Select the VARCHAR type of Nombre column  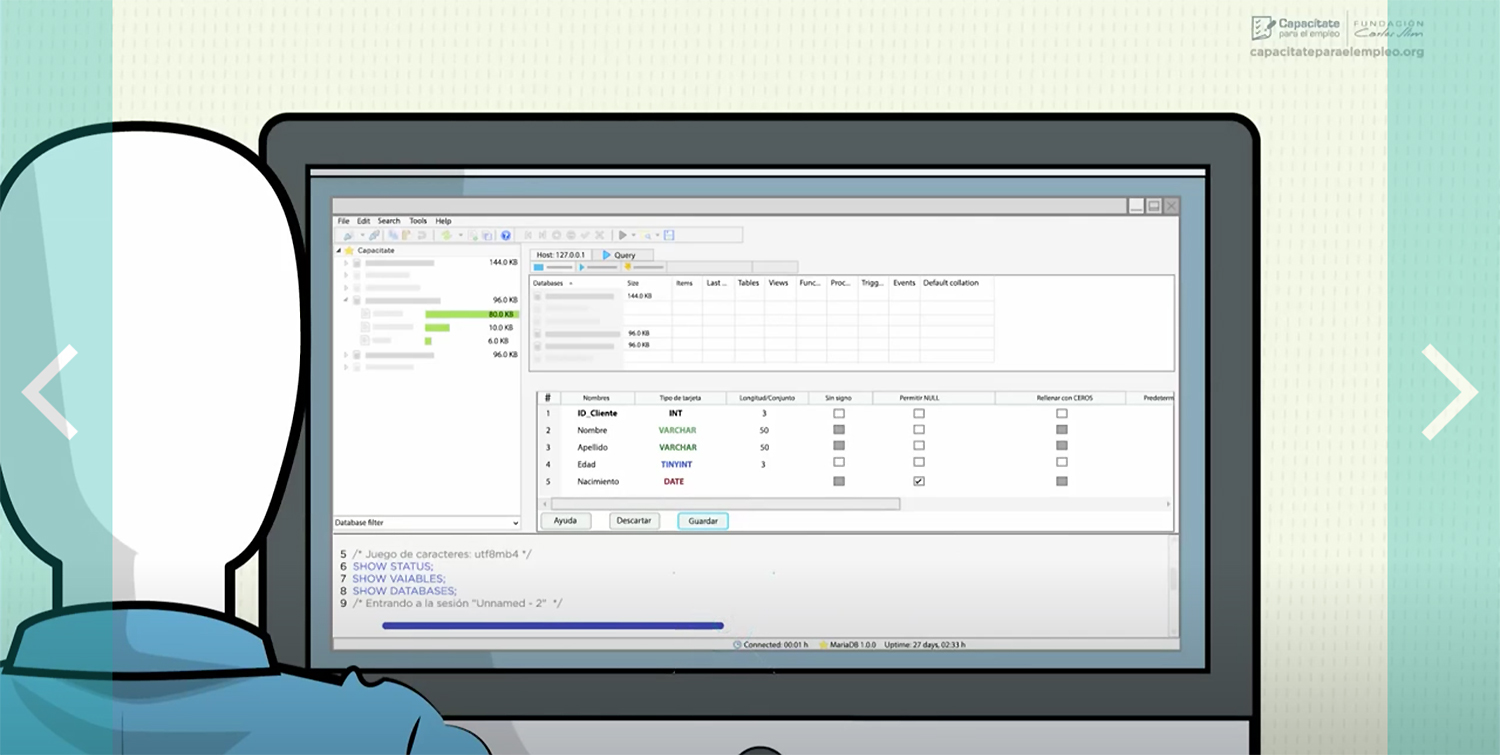tap(677, 430)
